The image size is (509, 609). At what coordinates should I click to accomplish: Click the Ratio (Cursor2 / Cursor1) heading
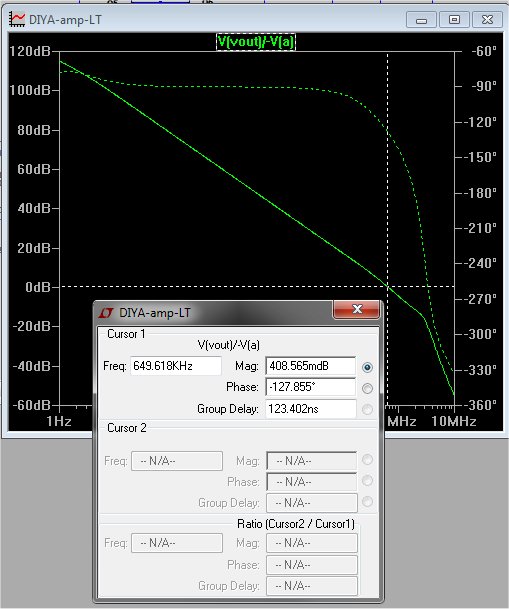coord(296,524)
